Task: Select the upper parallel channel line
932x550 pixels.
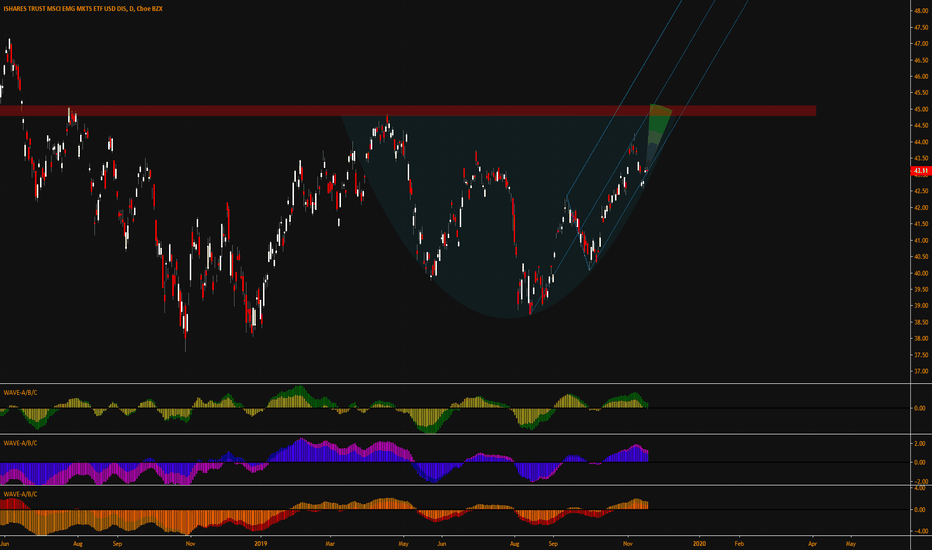Action: coord(624,98)
